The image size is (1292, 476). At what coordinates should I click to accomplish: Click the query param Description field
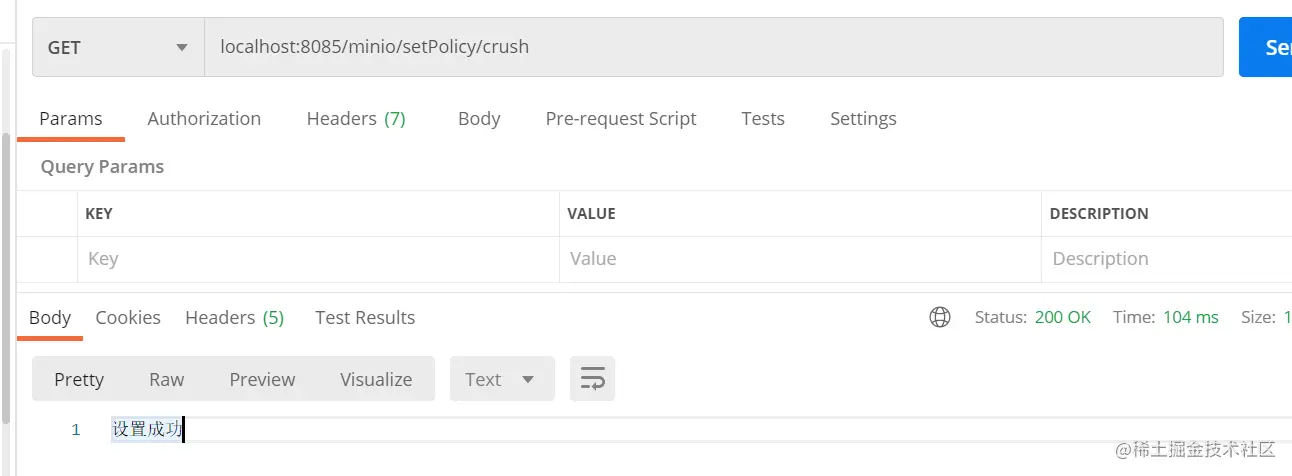1167,259
